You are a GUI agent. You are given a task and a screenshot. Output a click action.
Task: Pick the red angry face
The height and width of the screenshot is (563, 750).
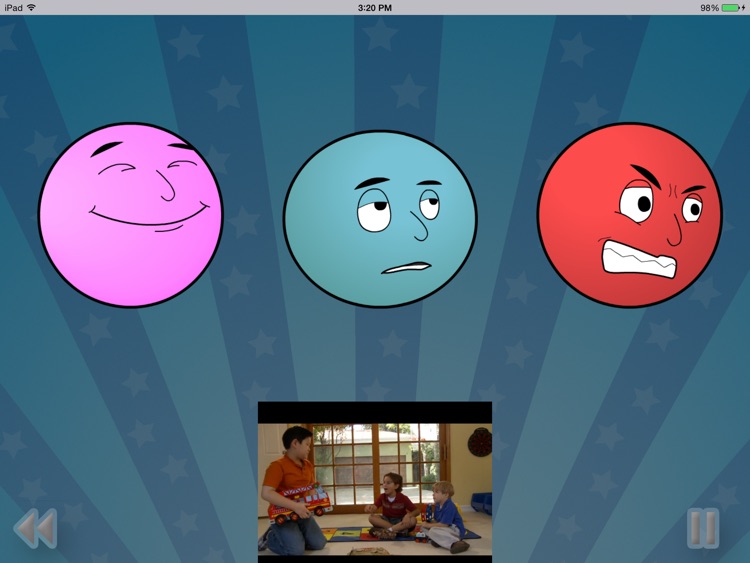click(629, 215)
